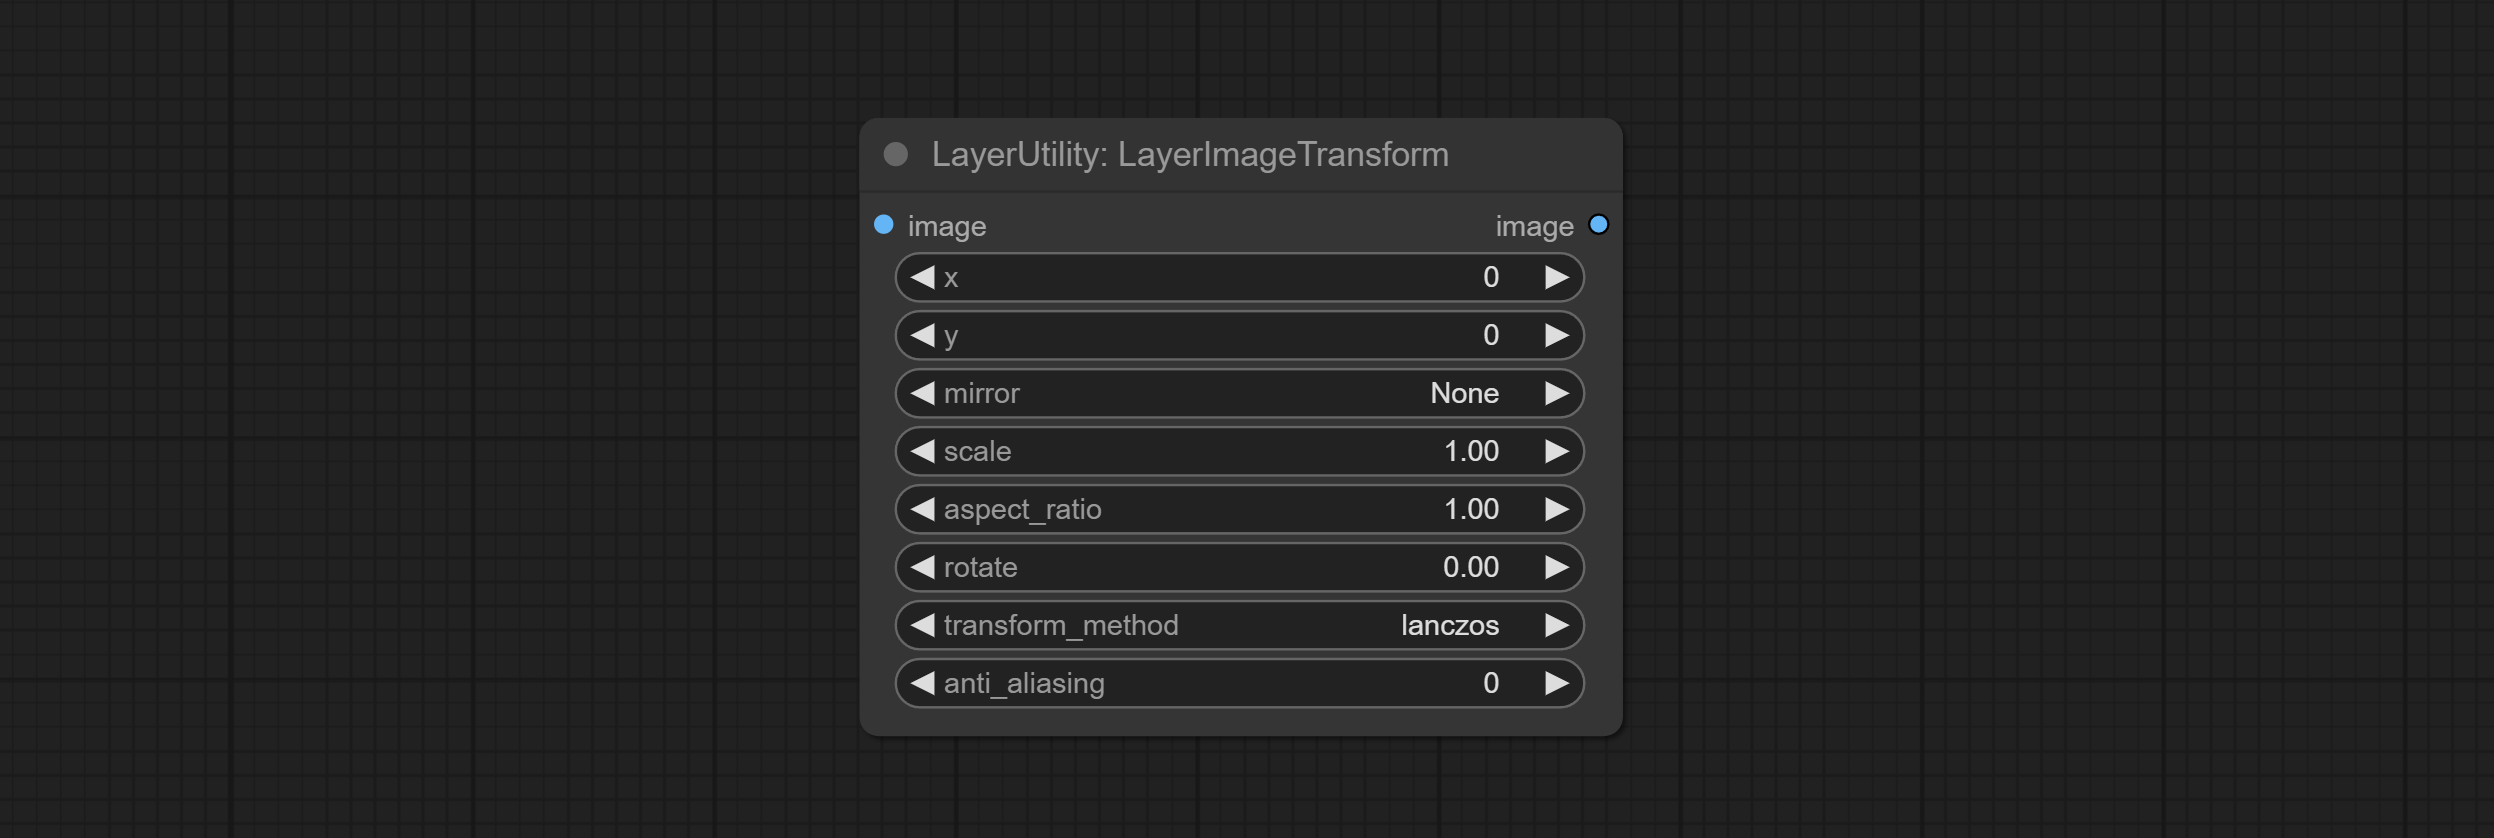Click the image output connector dot

pos(1598,225)
